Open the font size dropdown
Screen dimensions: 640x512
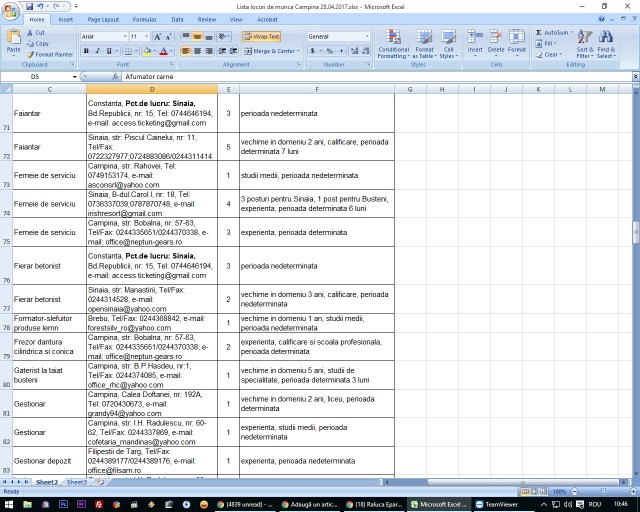(x=147, y=37)
